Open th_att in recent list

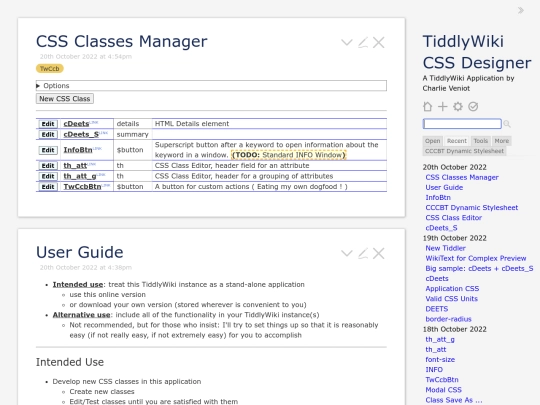(436, 350)
